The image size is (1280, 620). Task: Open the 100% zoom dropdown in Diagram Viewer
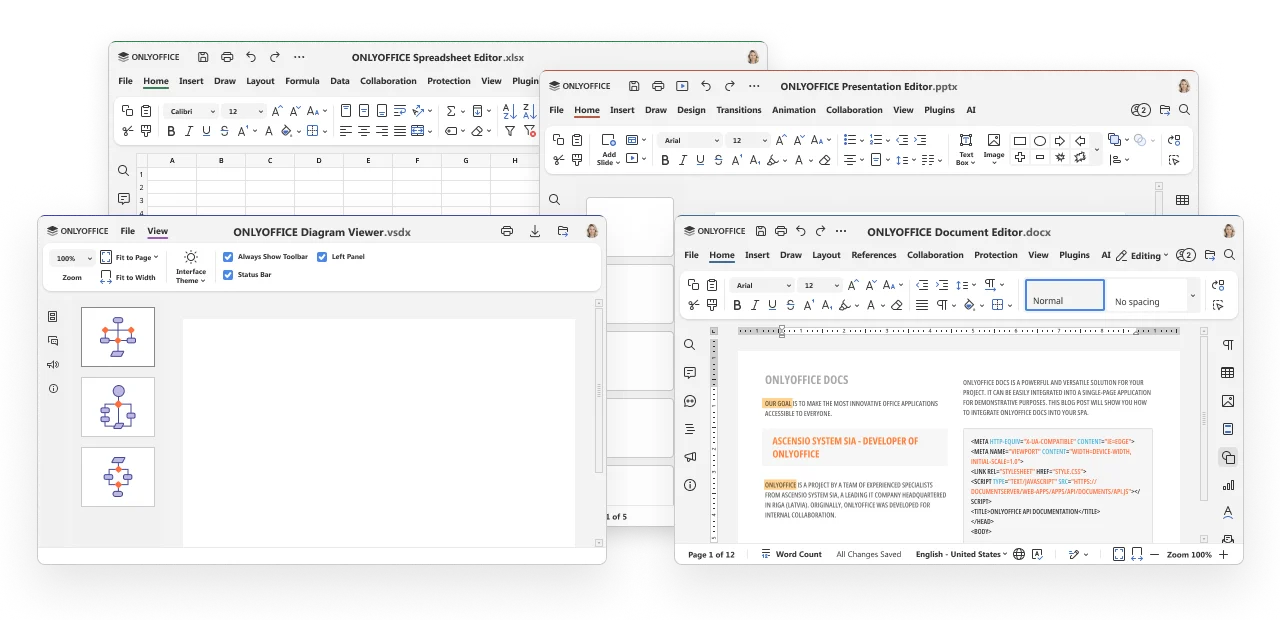[x=72, y=258]
